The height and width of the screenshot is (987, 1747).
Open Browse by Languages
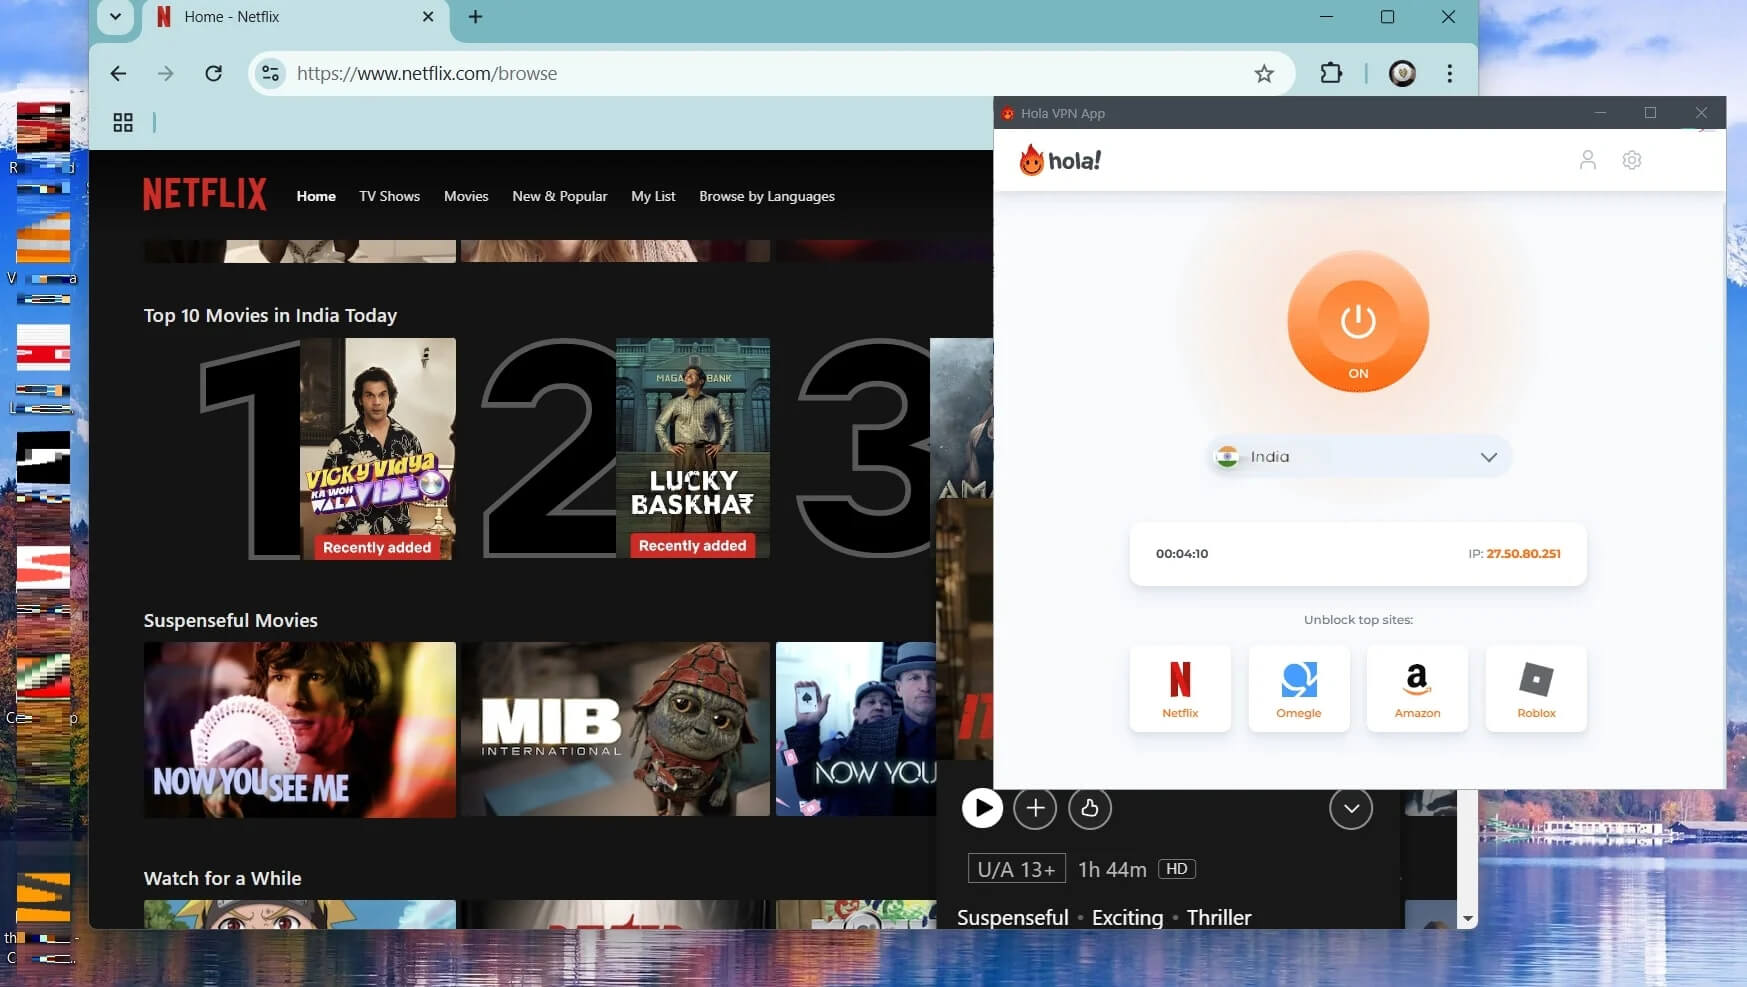(767, 196)
